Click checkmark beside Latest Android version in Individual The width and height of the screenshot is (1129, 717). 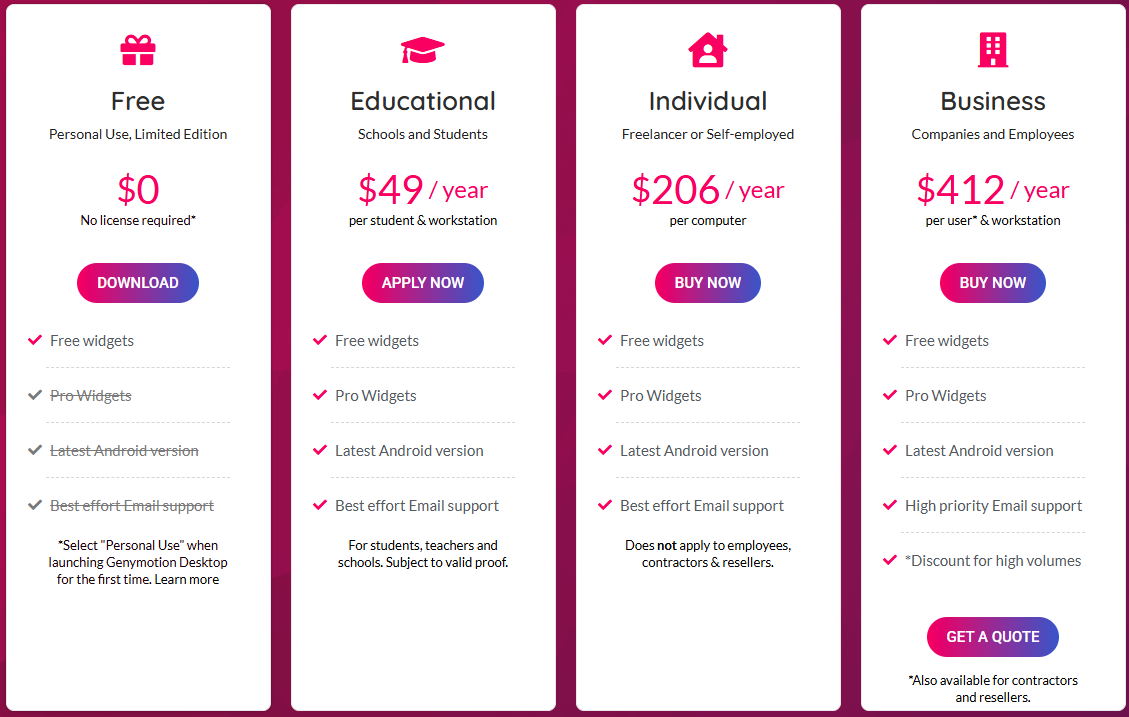pos(605,450)
